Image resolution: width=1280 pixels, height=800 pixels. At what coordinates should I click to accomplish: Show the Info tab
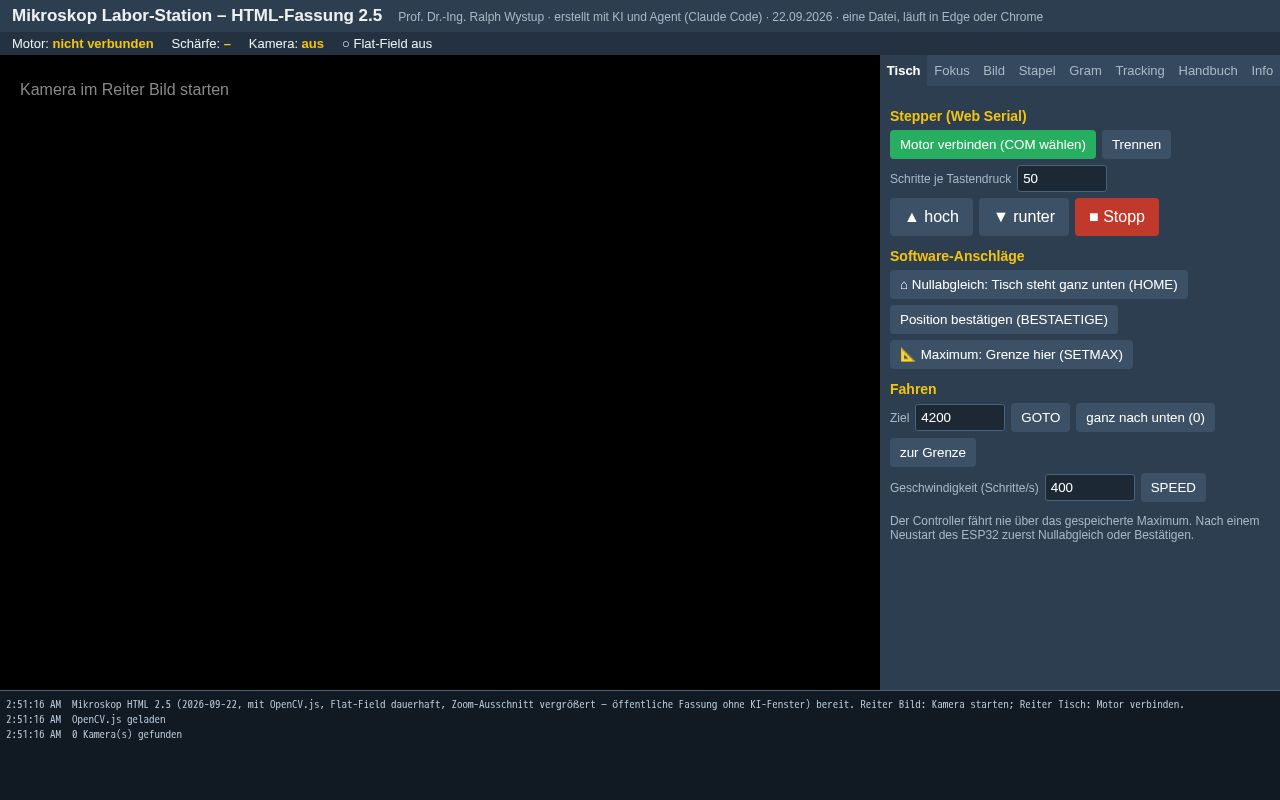[x=1262, y=70]
